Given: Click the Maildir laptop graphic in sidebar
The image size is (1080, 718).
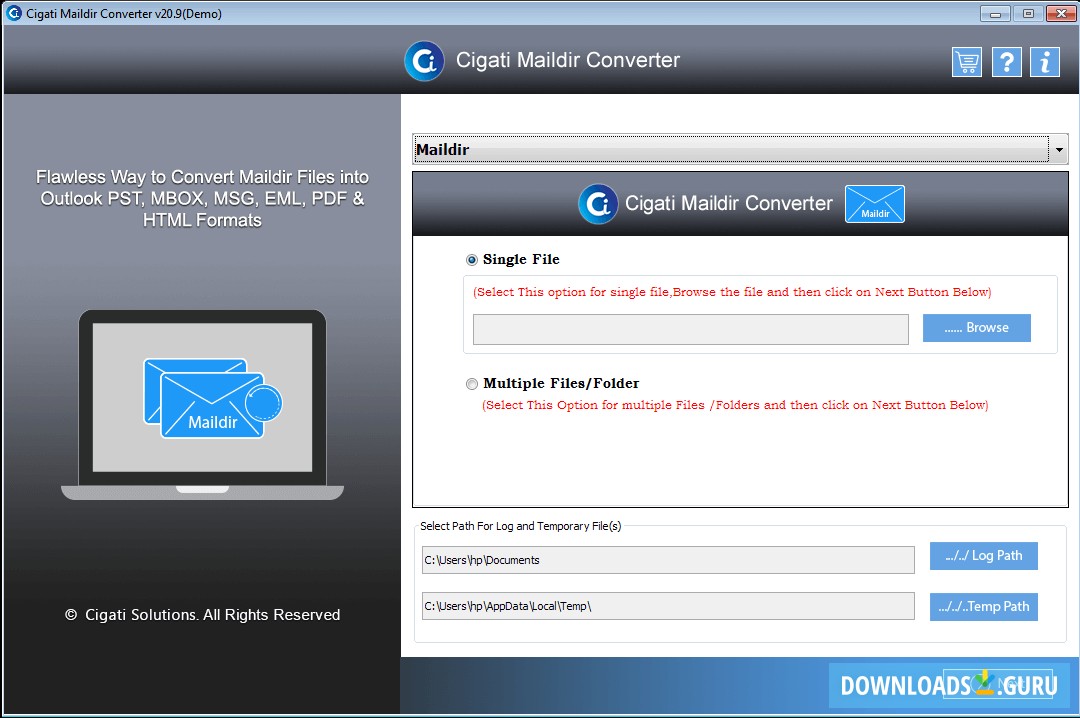Looking at the screenshot, I should tap(202, 400).
